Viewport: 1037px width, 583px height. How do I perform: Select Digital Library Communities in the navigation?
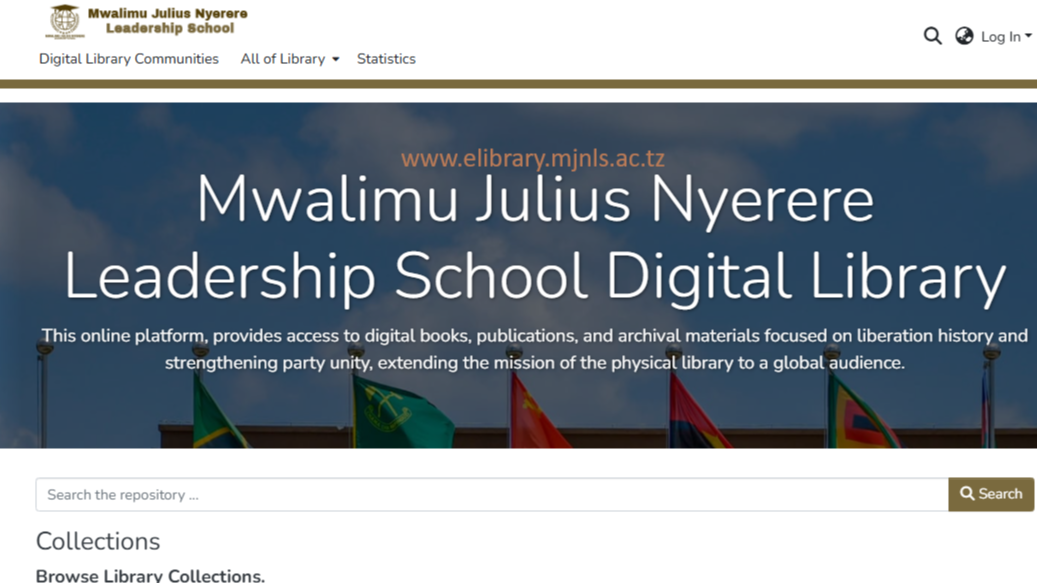pos(128,59)
